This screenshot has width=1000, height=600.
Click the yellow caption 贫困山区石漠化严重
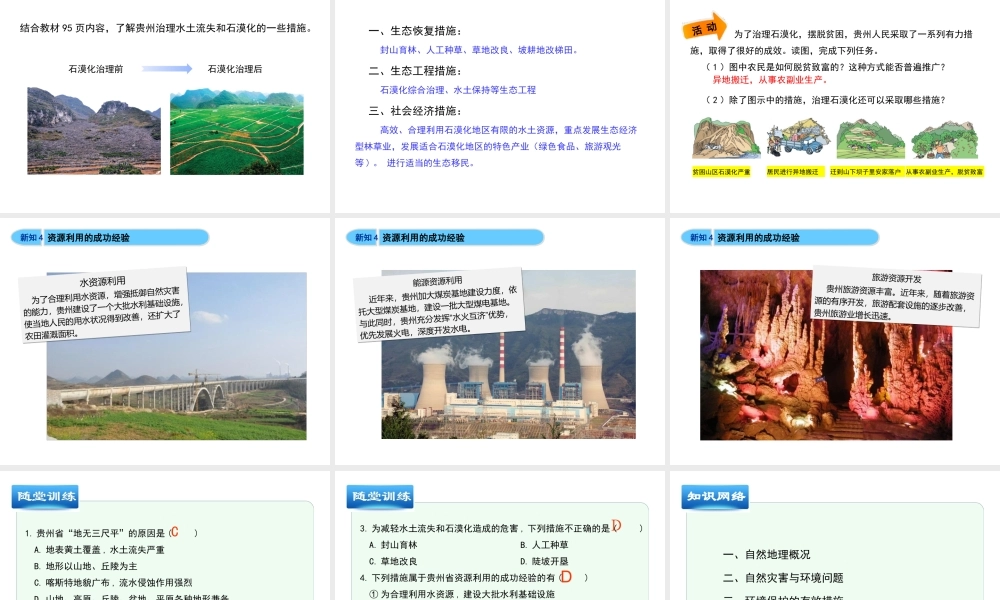pos(721,172)
